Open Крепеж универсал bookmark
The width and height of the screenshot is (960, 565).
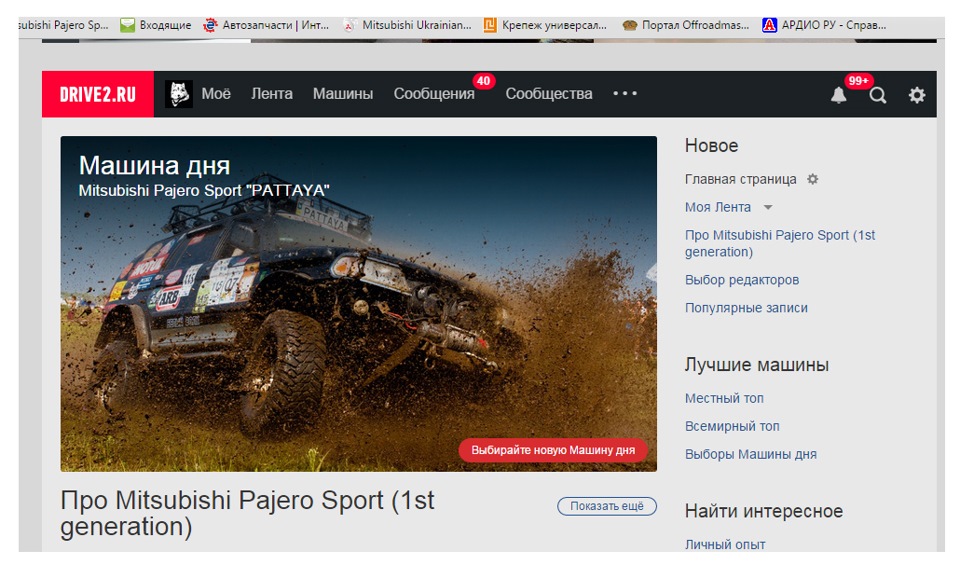[x=545, y=25]
